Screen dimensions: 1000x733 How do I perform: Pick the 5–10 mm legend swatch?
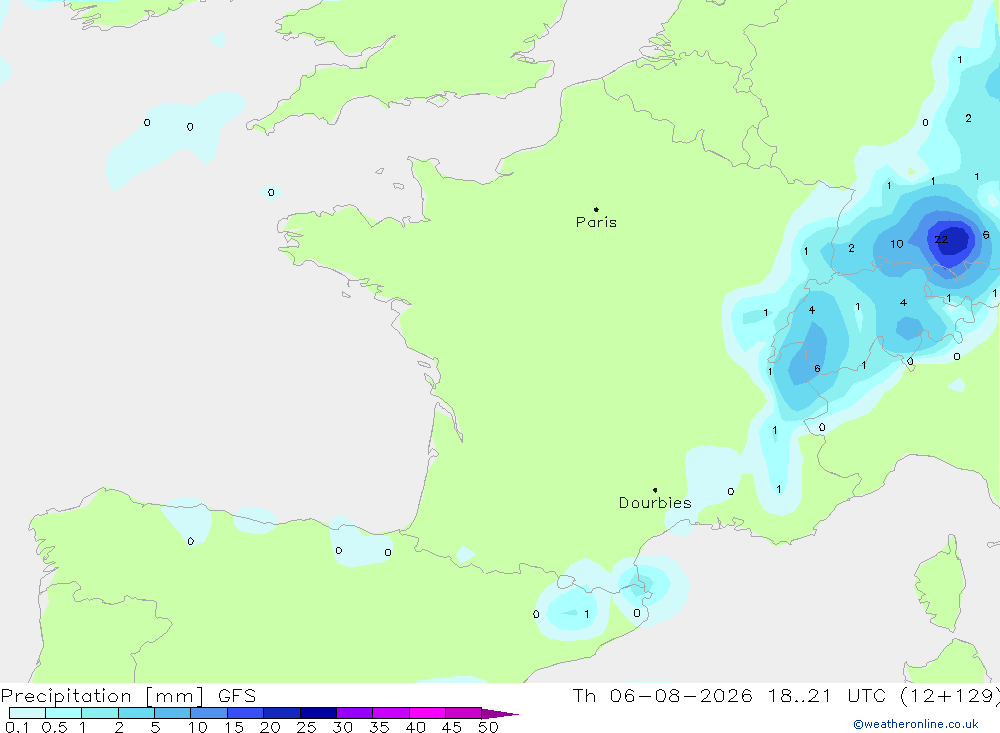(x=173, y=713)
